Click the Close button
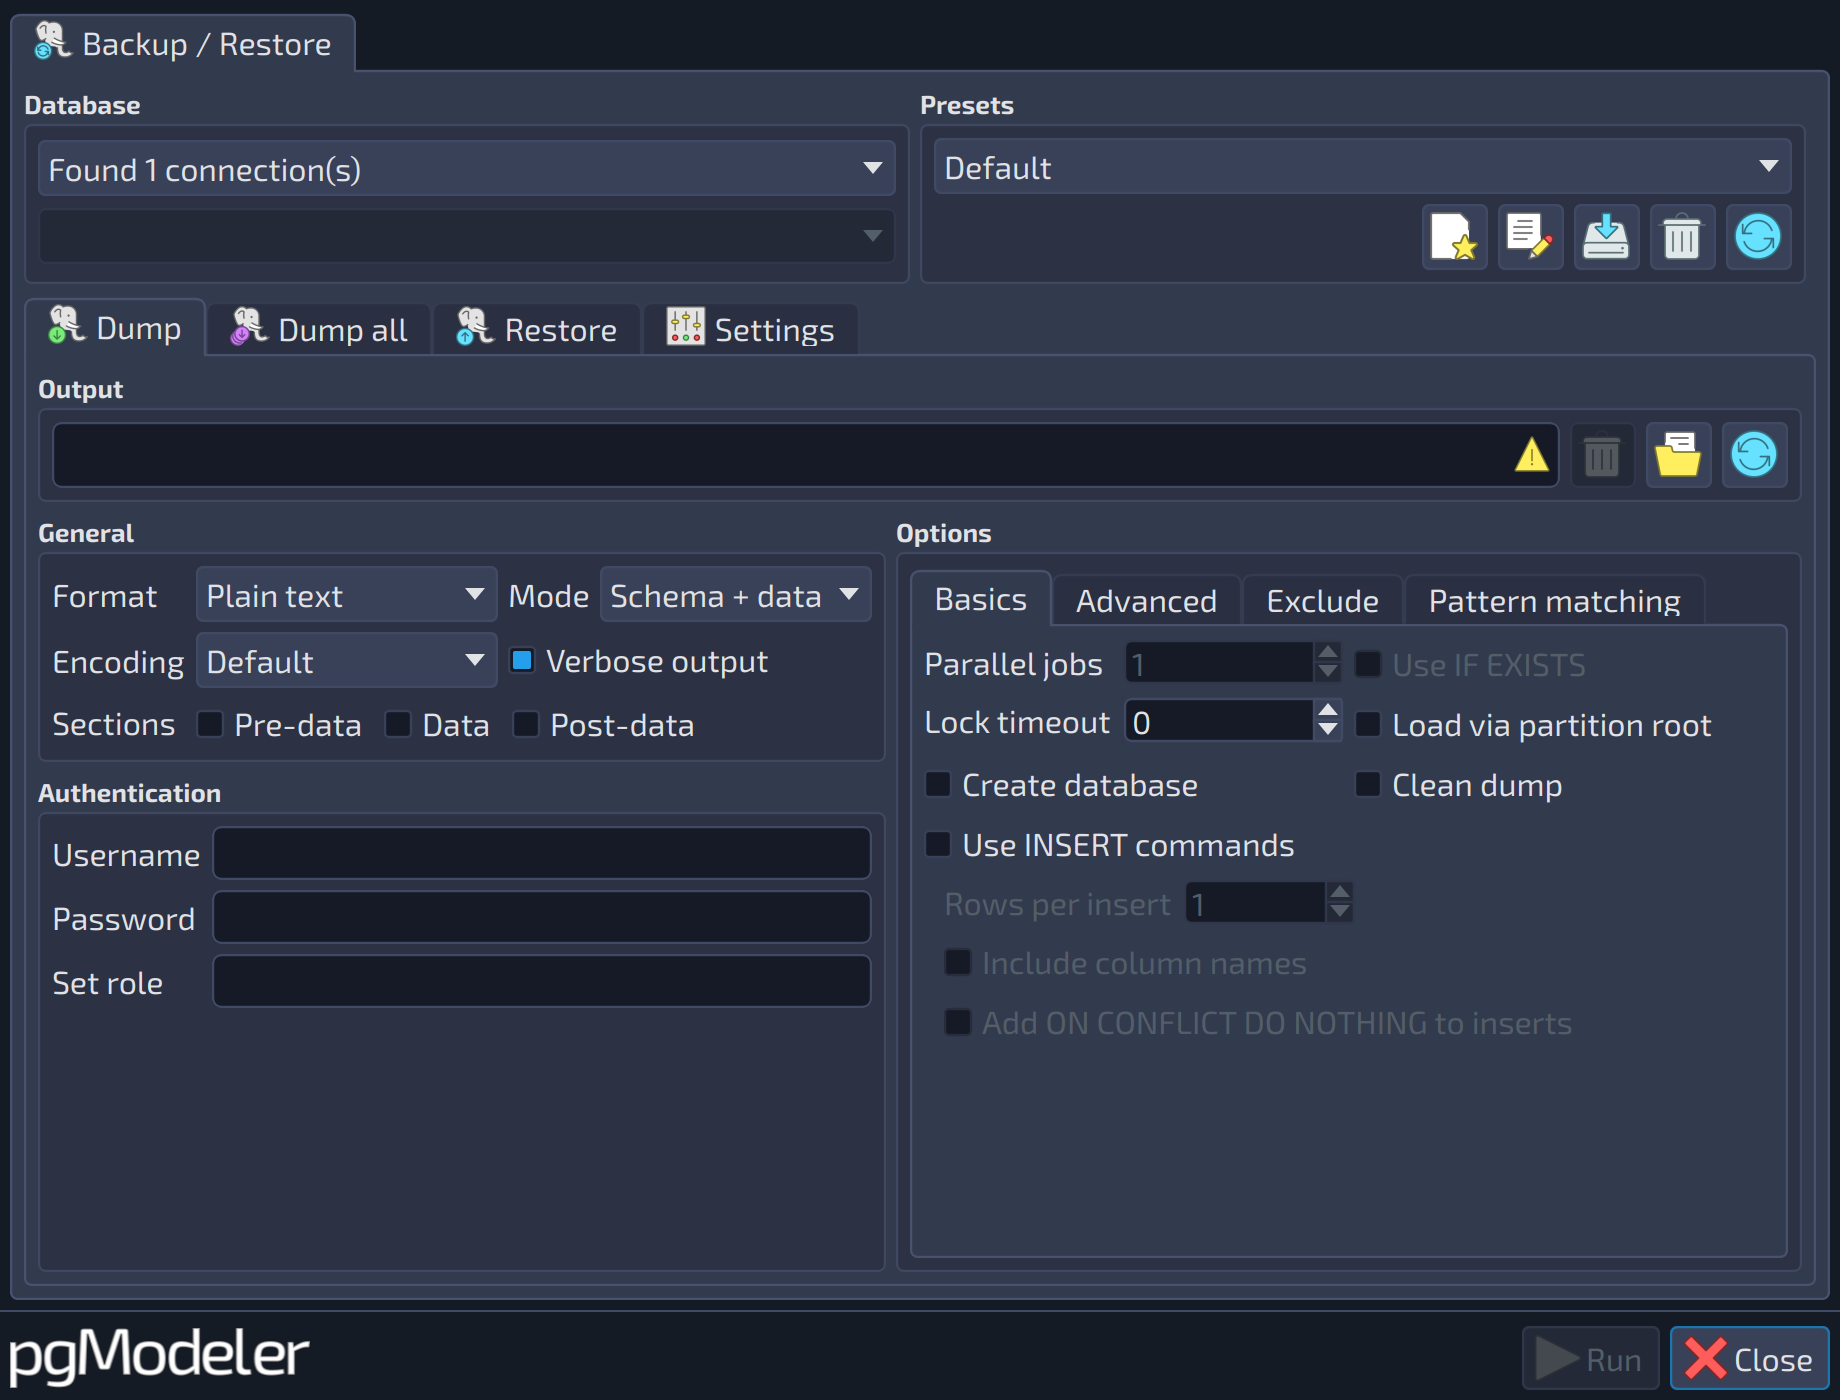The image size is (1840, 1400). (x=1749, y=1359)
